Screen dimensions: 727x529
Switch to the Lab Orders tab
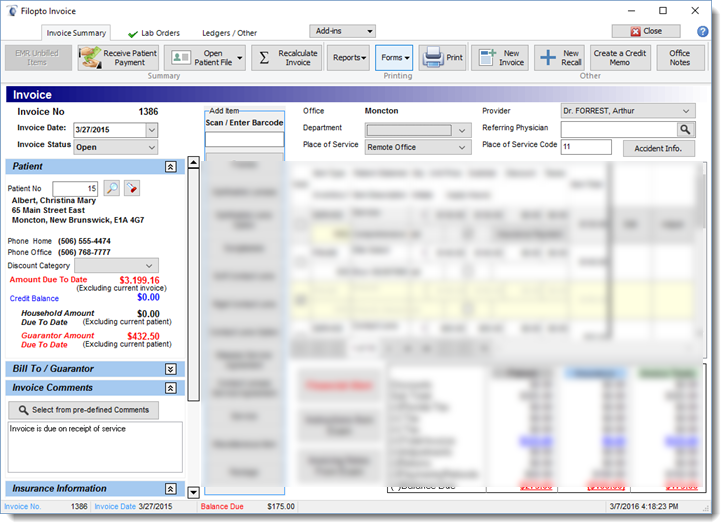[x=154, y=33]
